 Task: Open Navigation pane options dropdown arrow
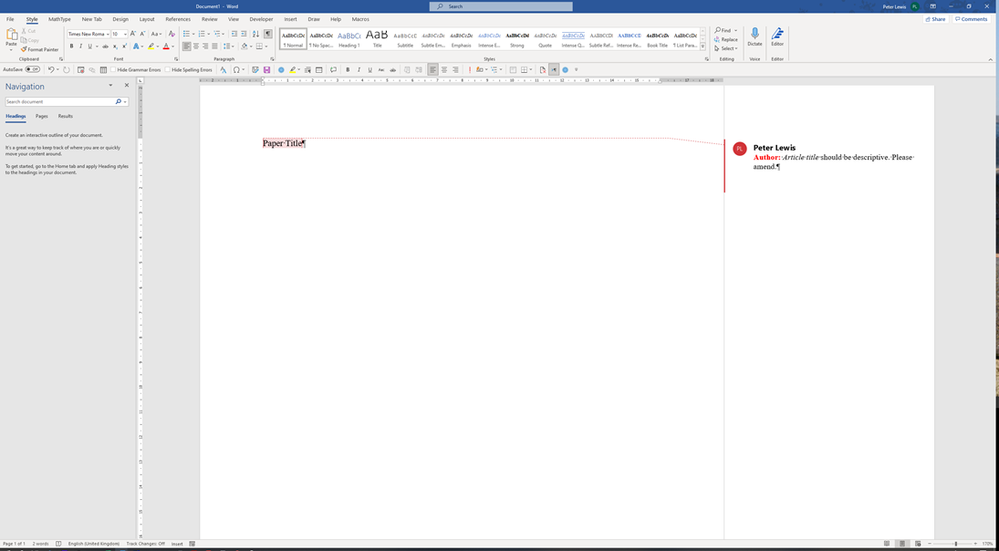tap(111, 85)
